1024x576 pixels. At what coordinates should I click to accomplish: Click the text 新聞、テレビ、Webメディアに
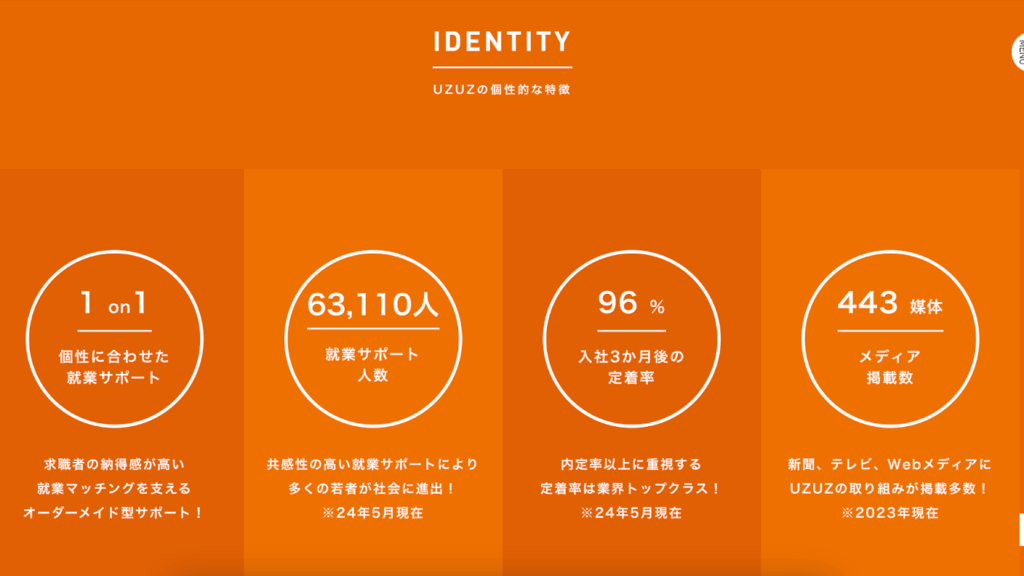pos(890,464)
